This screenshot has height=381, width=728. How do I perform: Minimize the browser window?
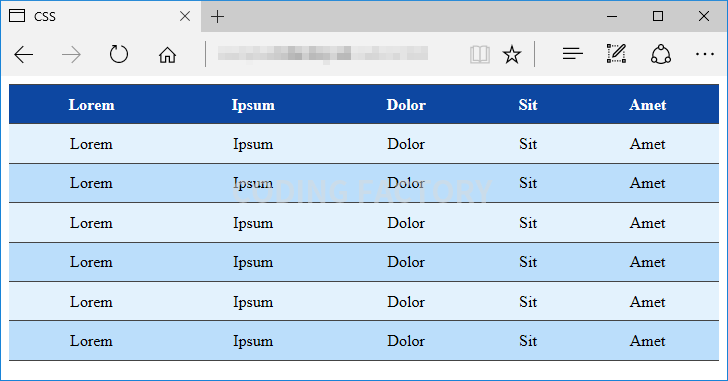coord(612,16)
